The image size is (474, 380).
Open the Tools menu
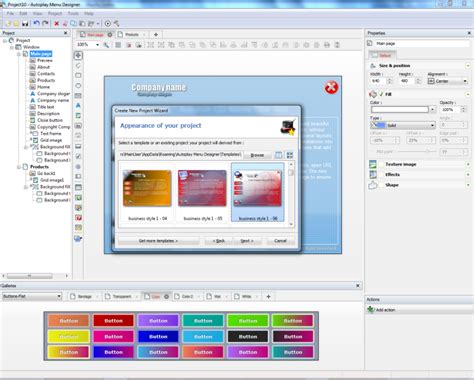click(73, 14)
